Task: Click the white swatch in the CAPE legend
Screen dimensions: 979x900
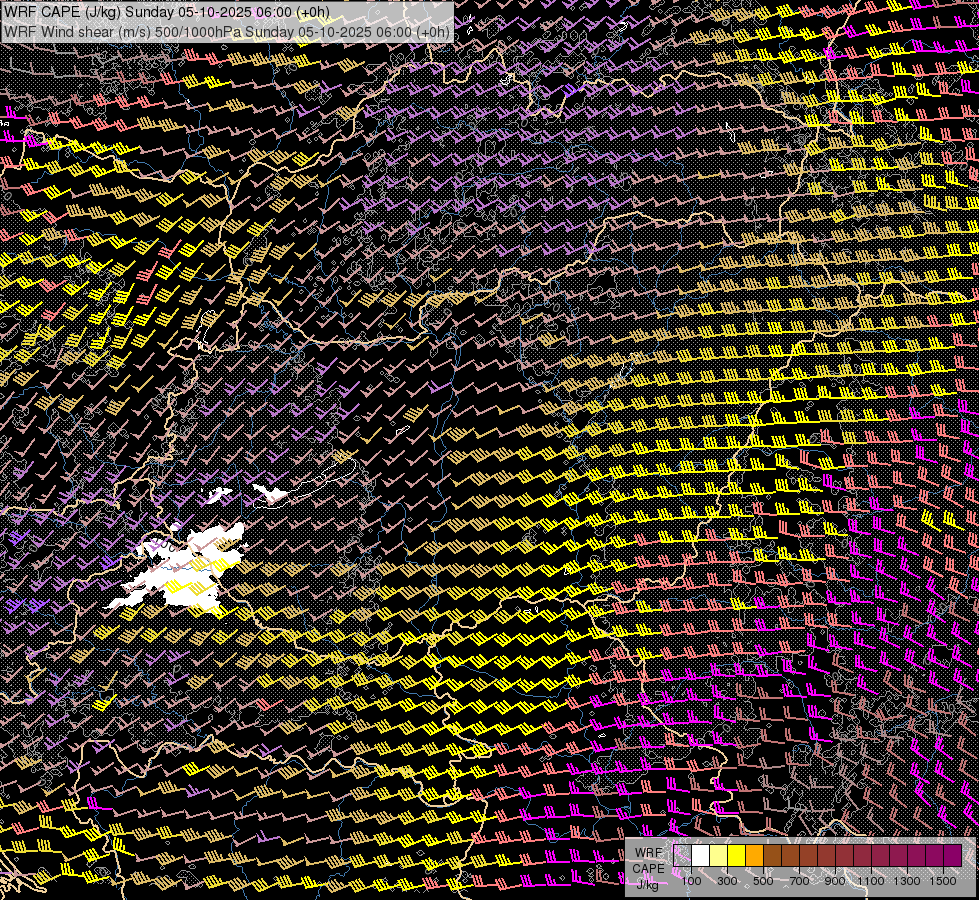Action: click(x=701, y=855)
